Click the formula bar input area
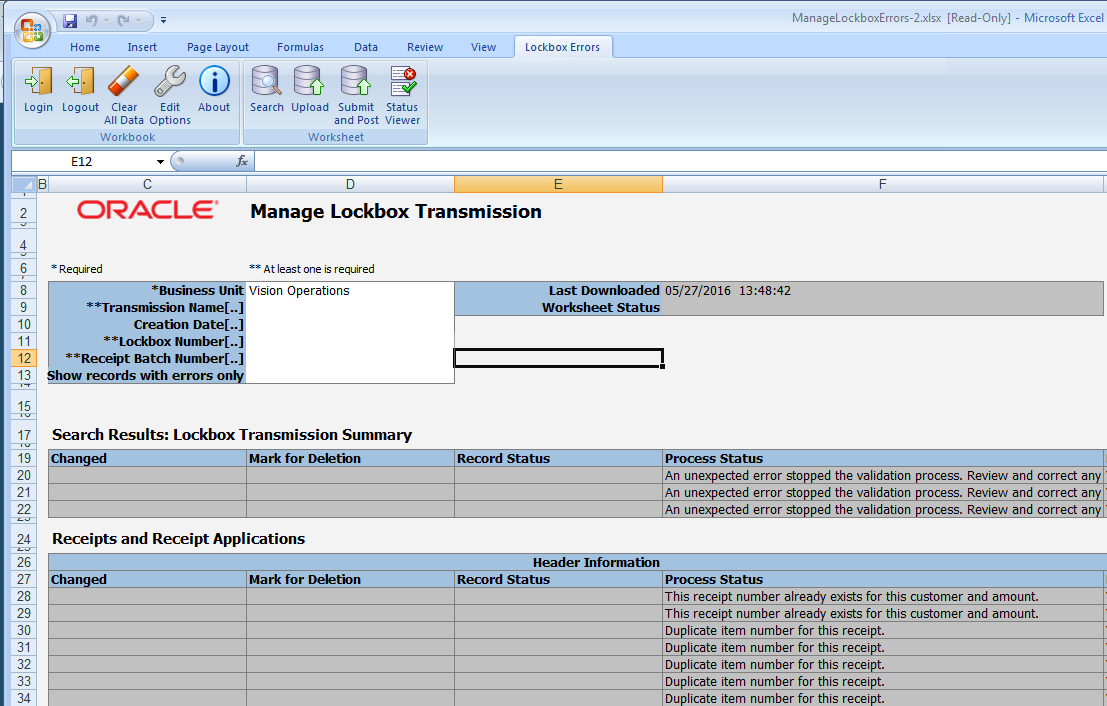 point(680,162)
